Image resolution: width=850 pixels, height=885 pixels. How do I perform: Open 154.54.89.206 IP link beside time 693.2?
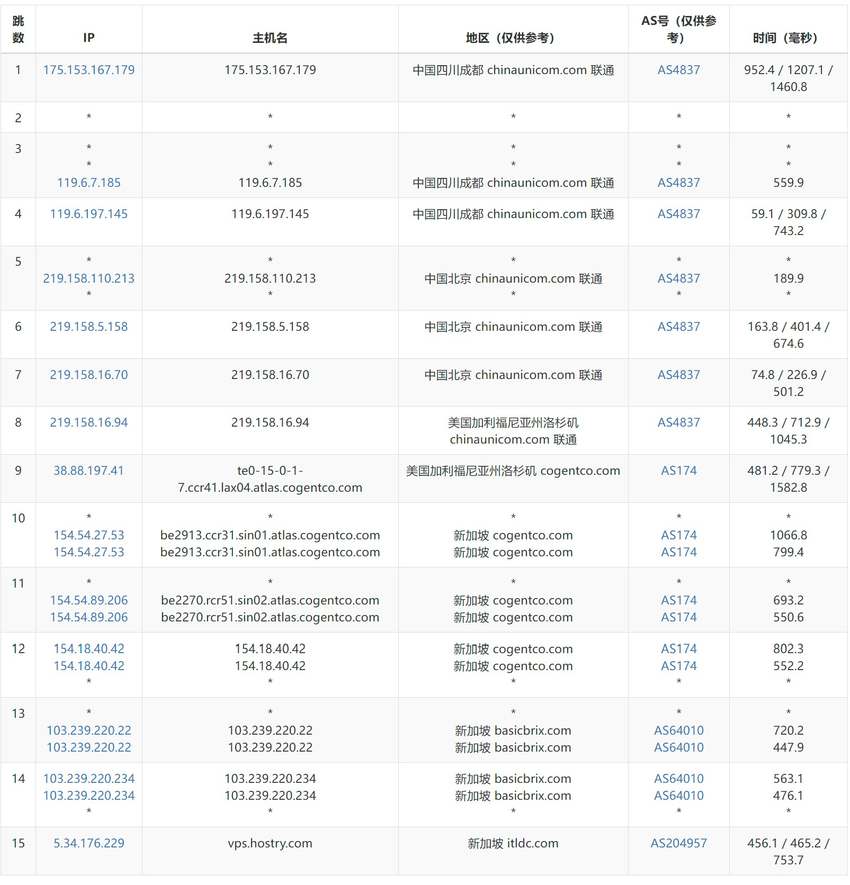[x=89, y=600]
